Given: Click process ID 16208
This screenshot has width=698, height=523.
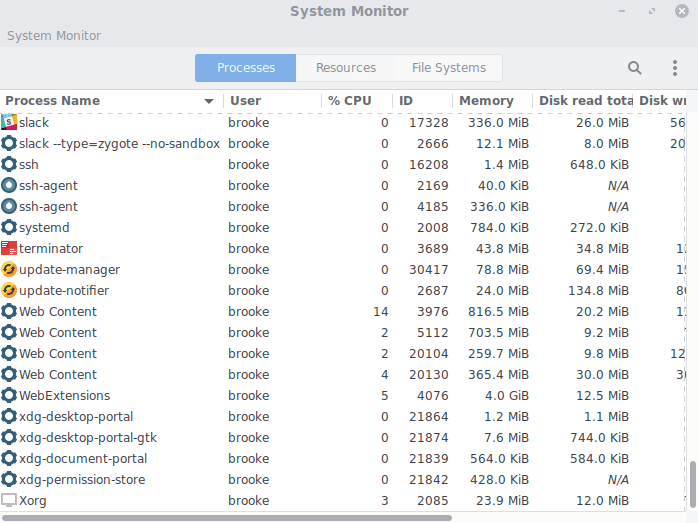Looking at the screenshot, I should click(x=429, y=164).
